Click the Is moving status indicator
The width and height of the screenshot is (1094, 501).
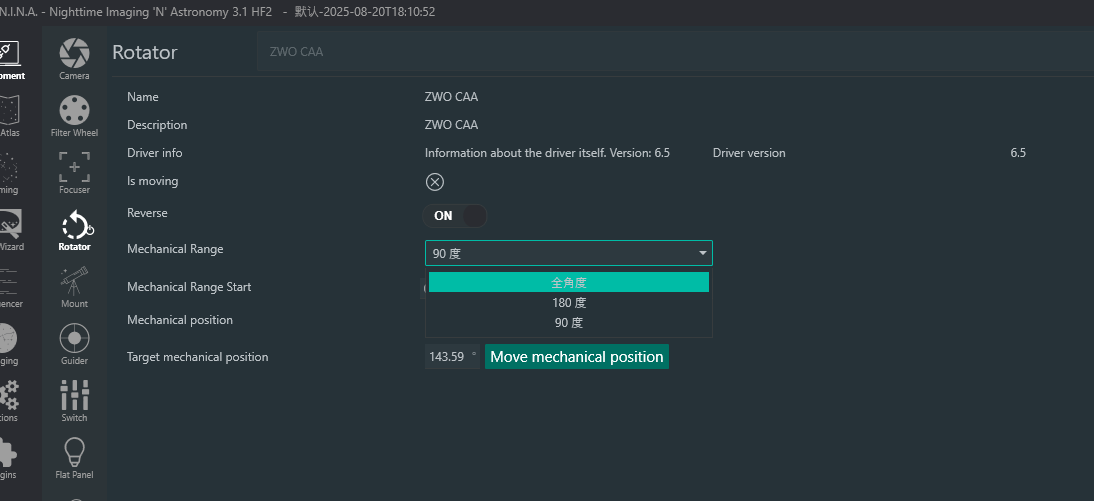pos(434,182)
